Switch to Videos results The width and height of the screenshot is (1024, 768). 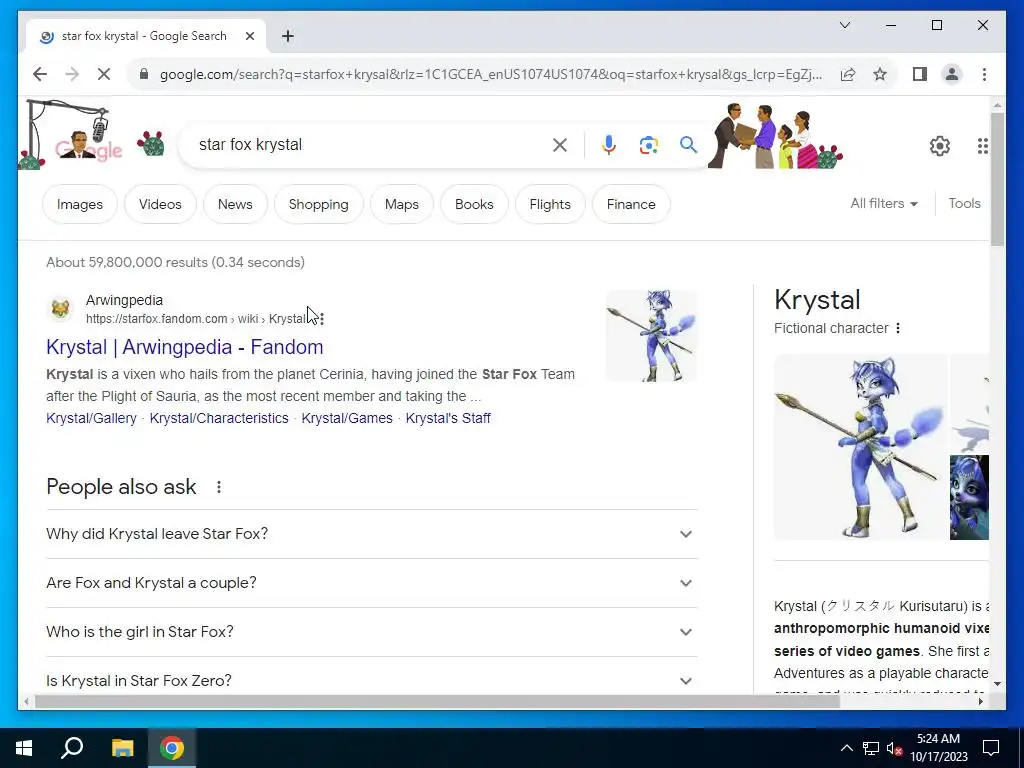(160, 204)
